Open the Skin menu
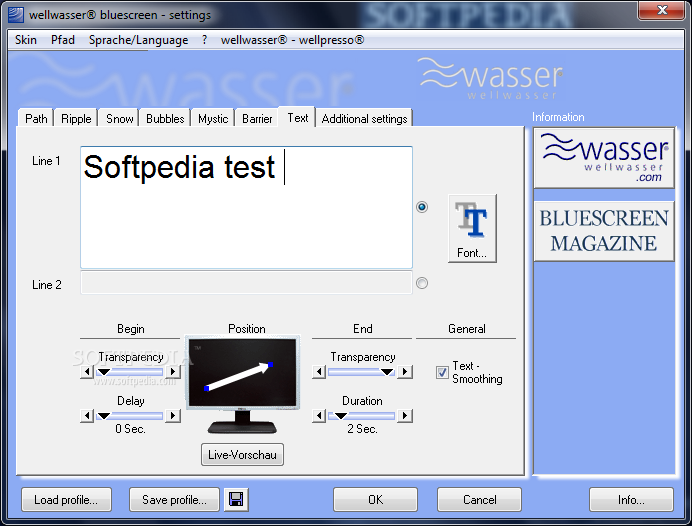Viewport: 692px width, 526px height. coord(26,40)
